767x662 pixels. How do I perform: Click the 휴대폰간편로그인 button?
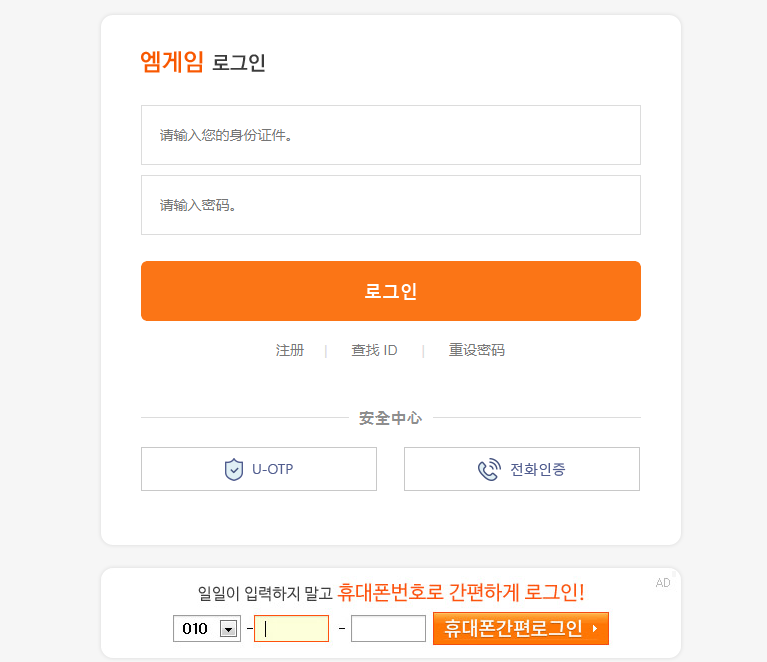(521, 628)
